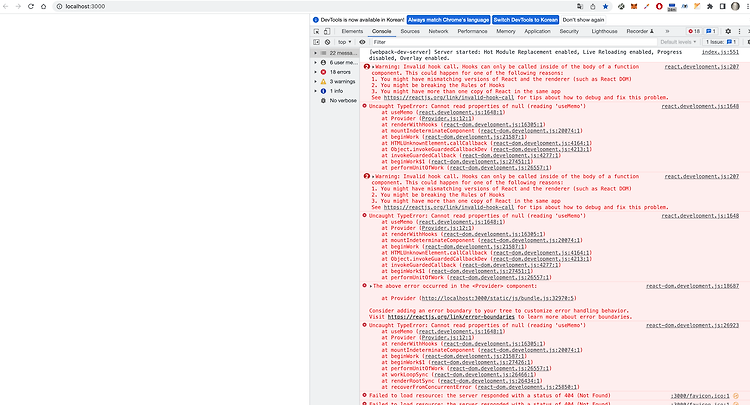Click Always match Chrome's language
Screen dimensions: 750x405
(449, 20)
